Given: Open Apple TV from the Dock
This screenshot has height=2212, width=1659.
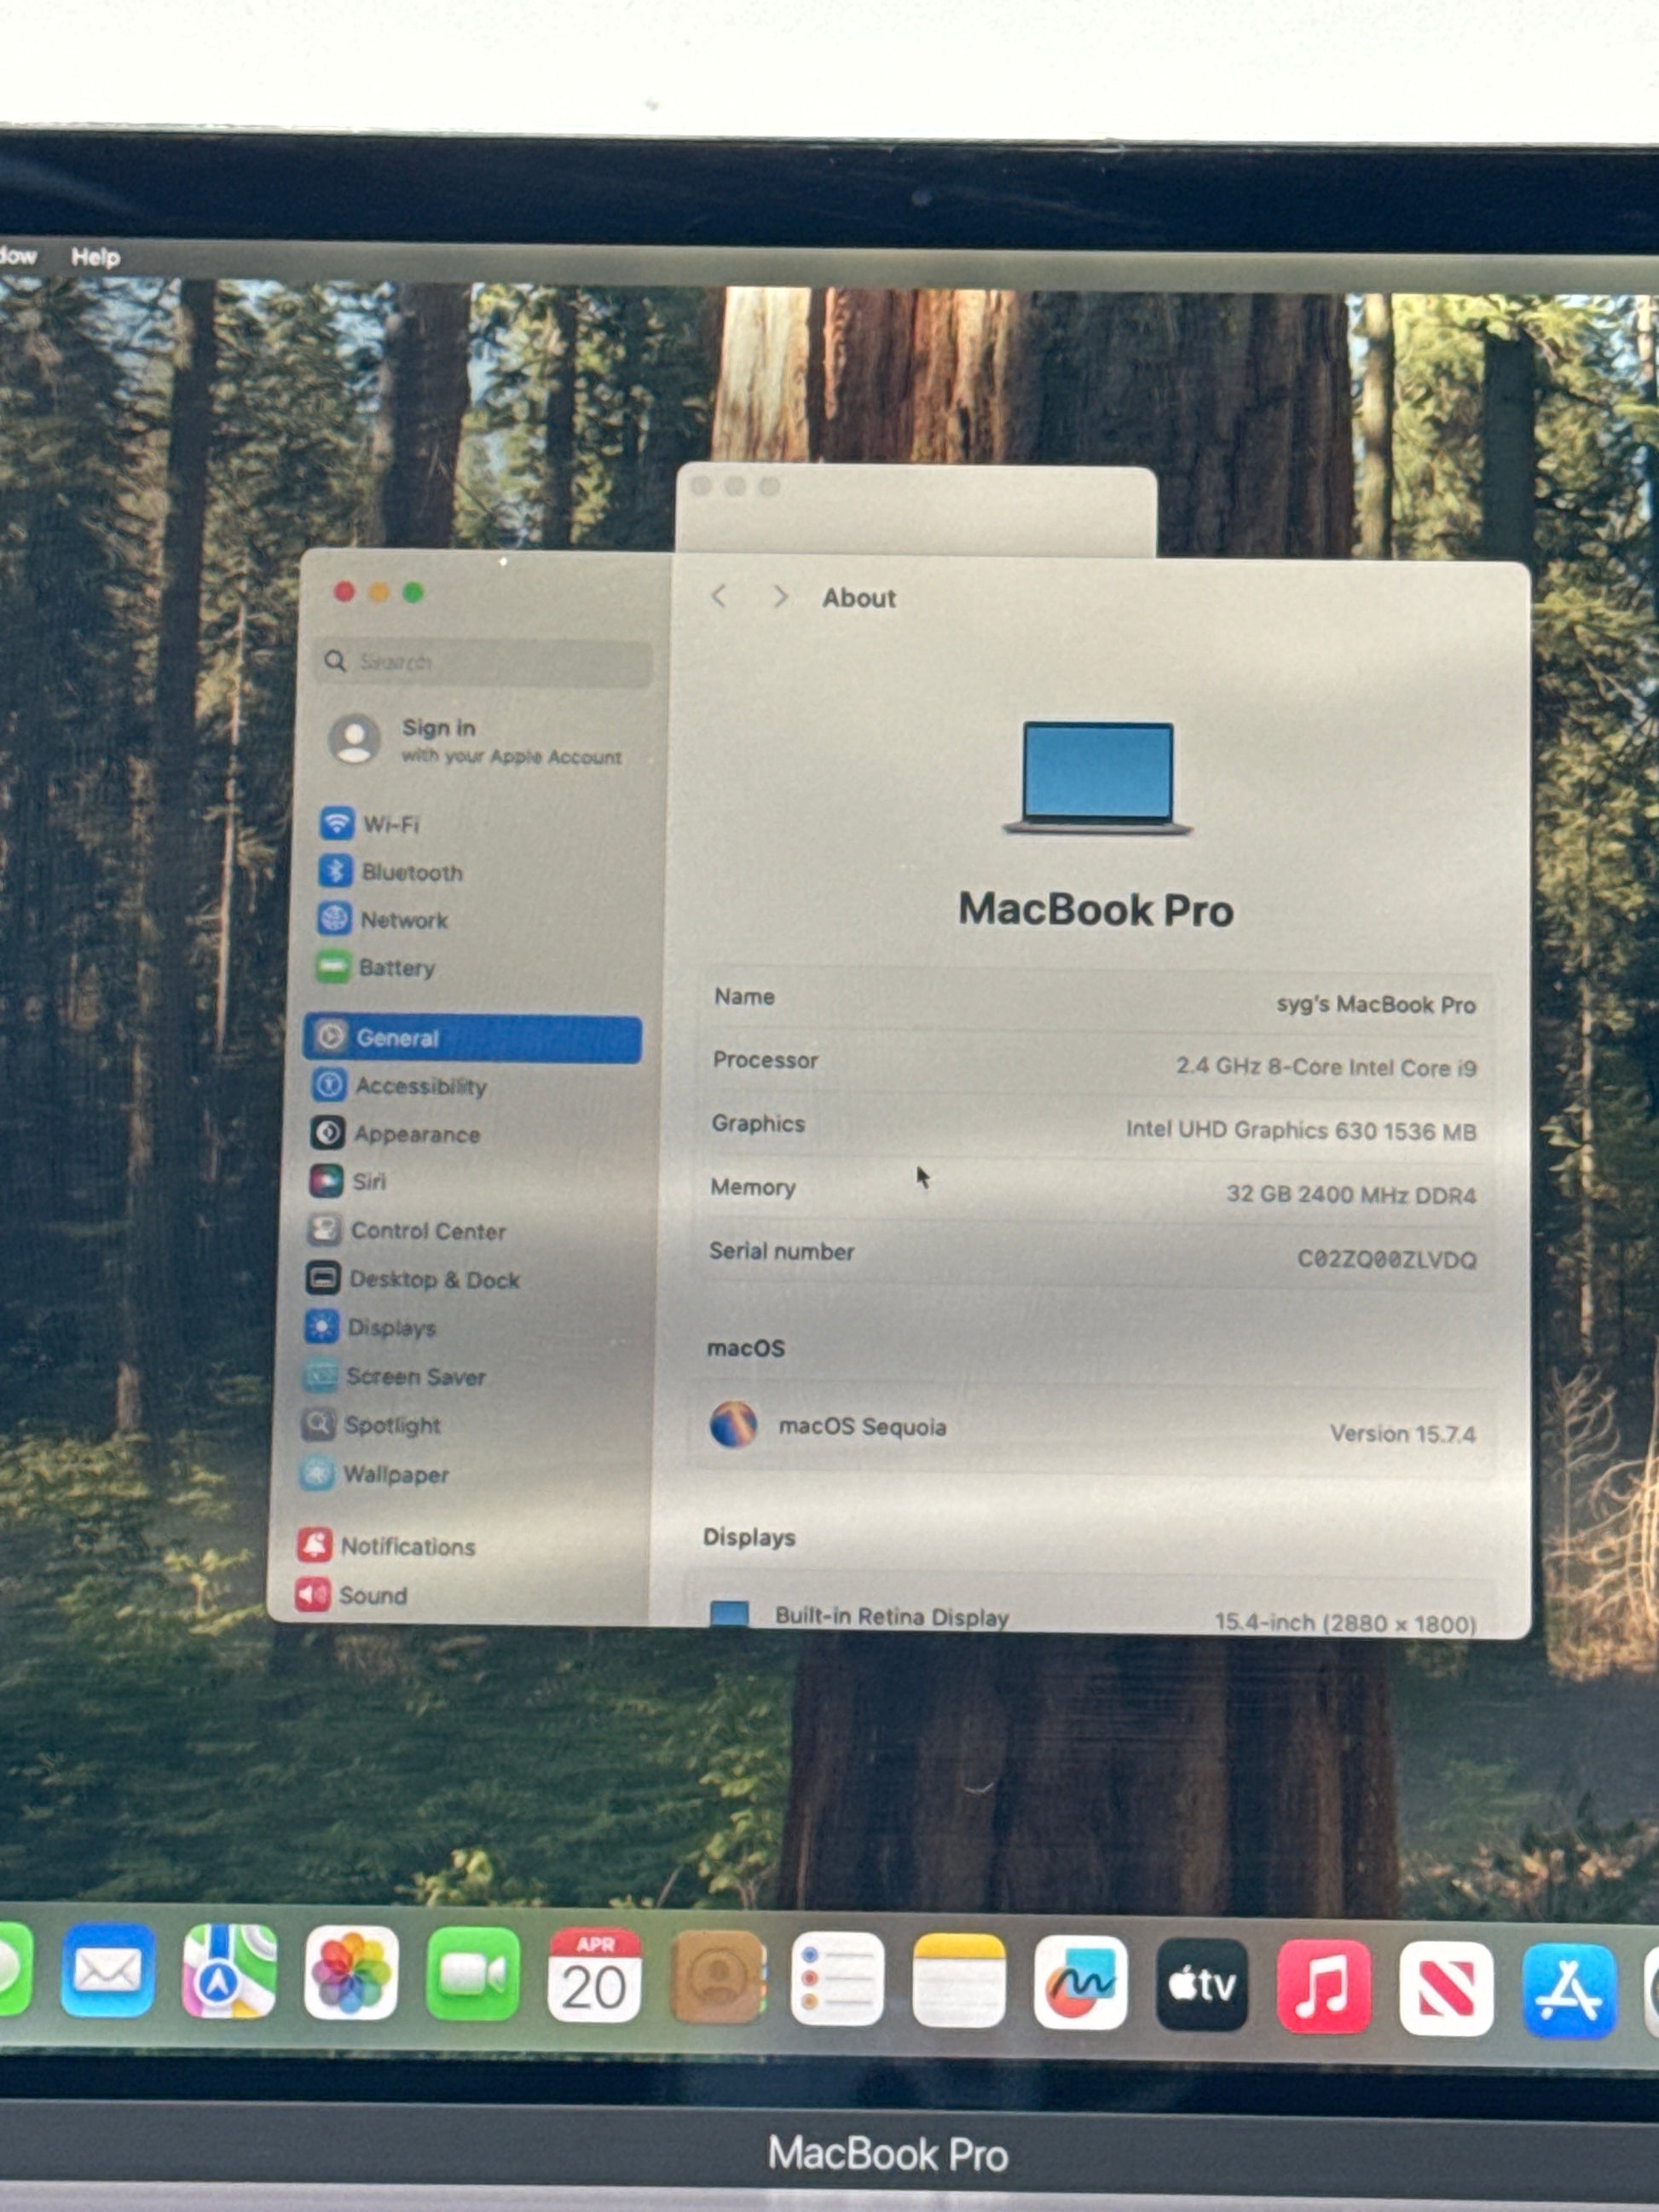Looking at the screenshot, I should 1201,1984.
